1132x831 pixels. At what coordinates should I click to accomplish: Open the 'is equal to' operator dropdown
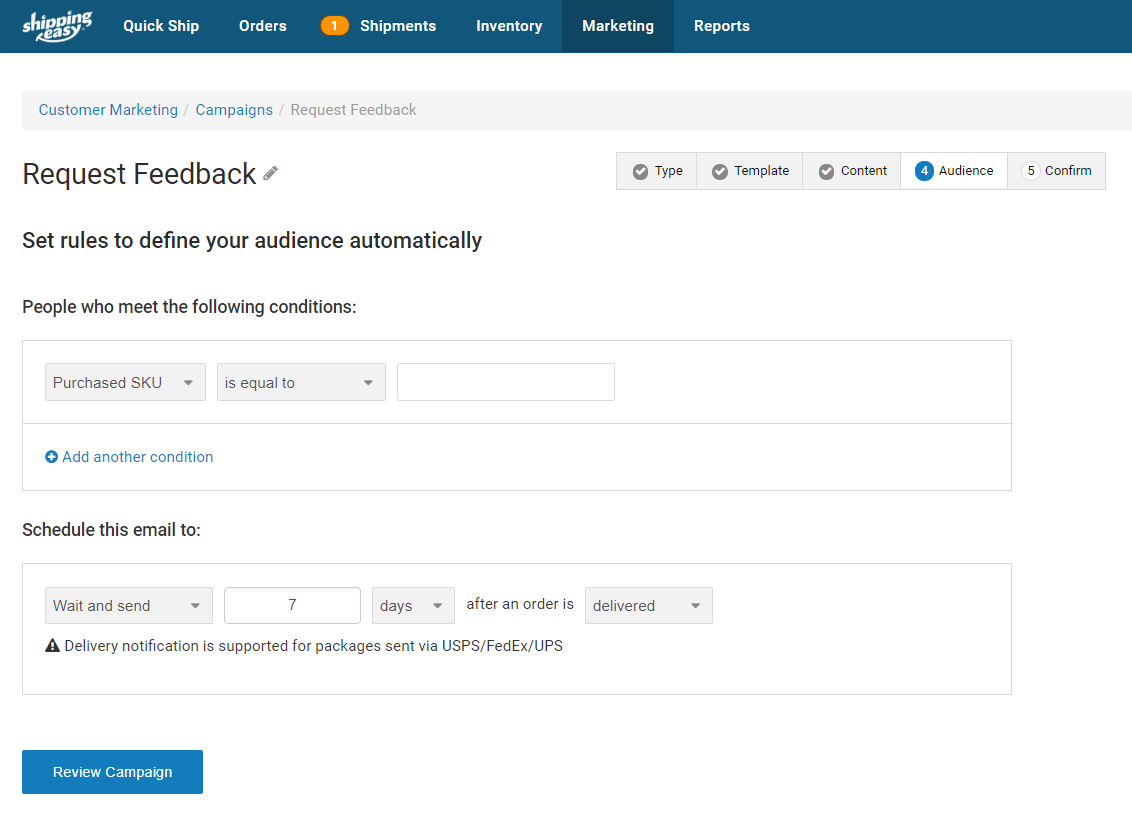point(300,382)
